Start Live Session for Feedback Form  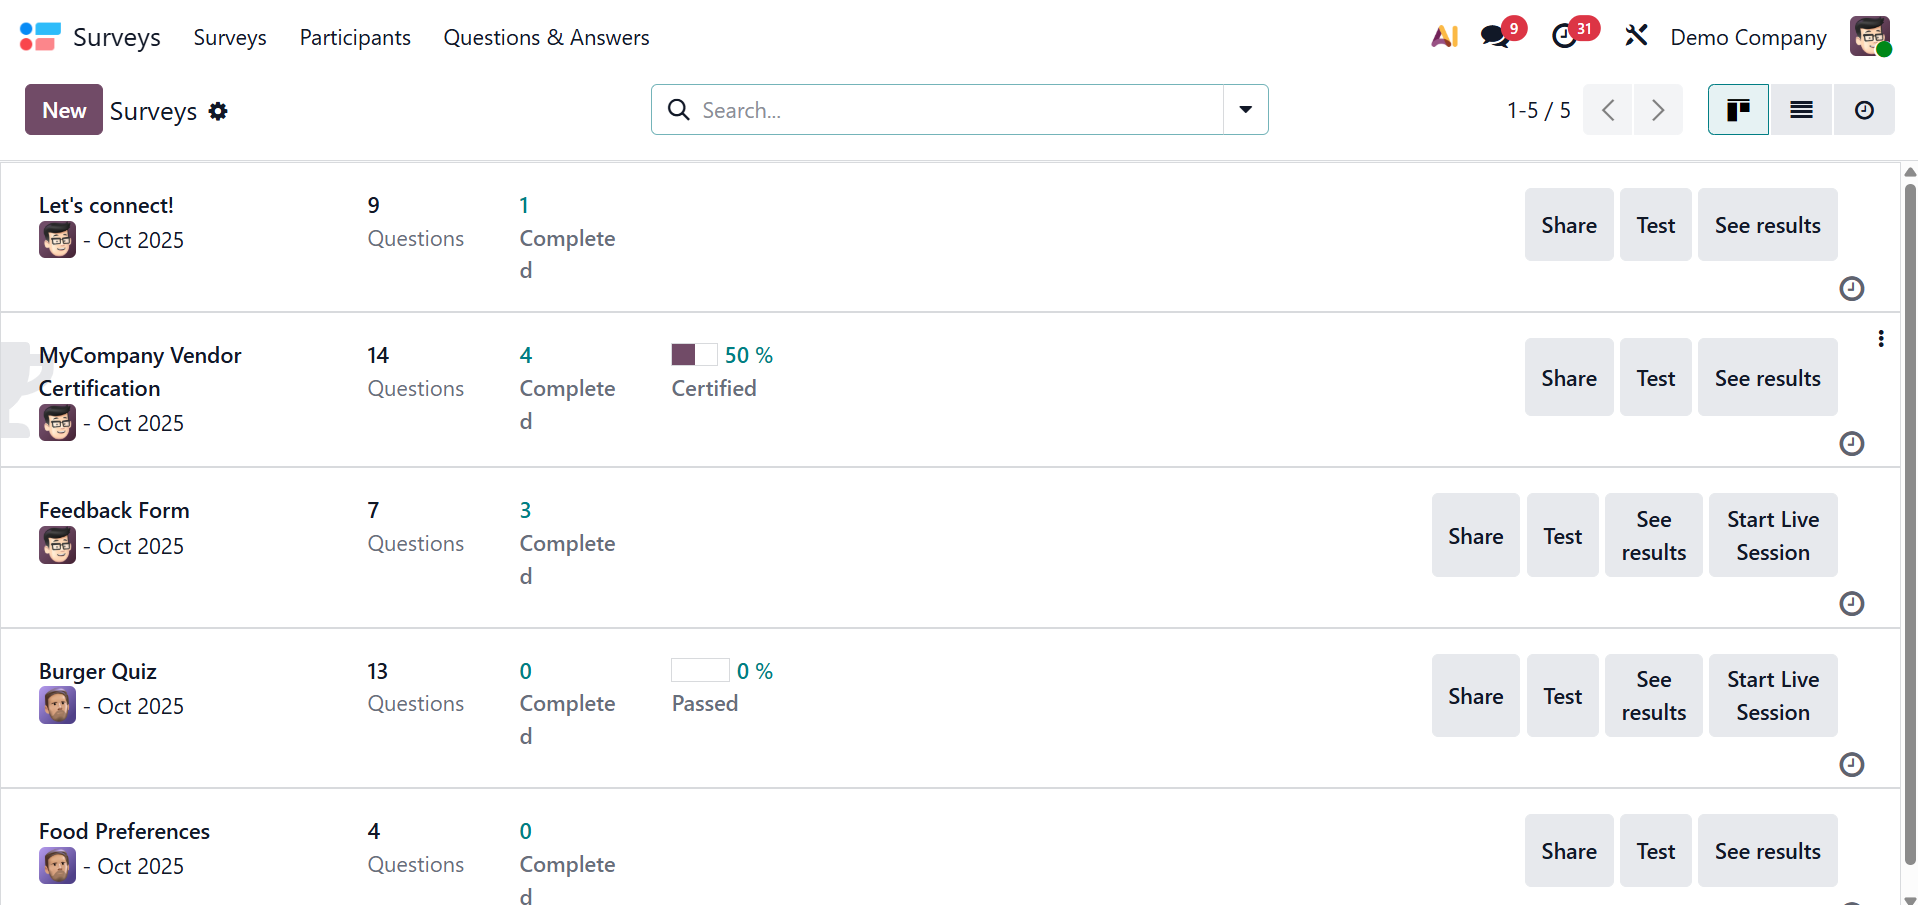coord(1773,535)
